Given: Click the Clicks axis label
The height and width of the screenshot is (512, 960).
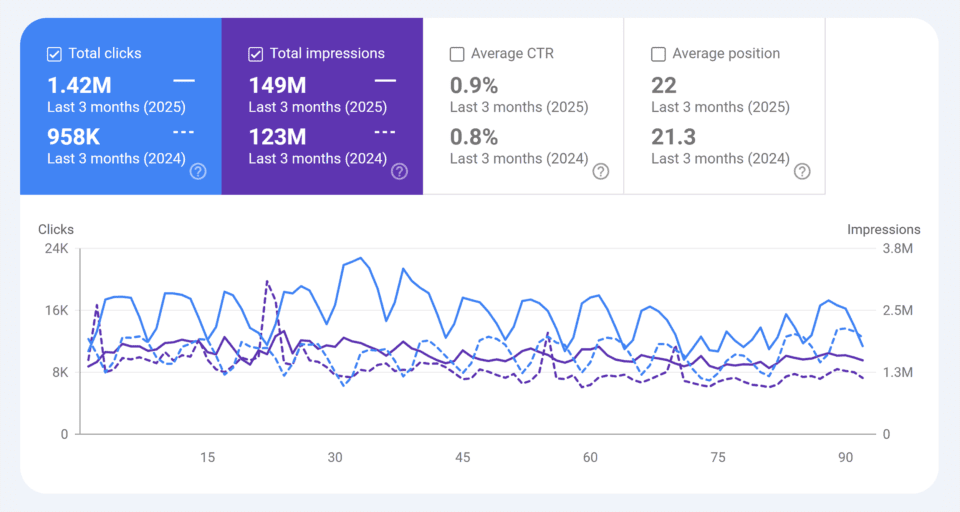Looking at the screenshot, I should click(56, 229).
